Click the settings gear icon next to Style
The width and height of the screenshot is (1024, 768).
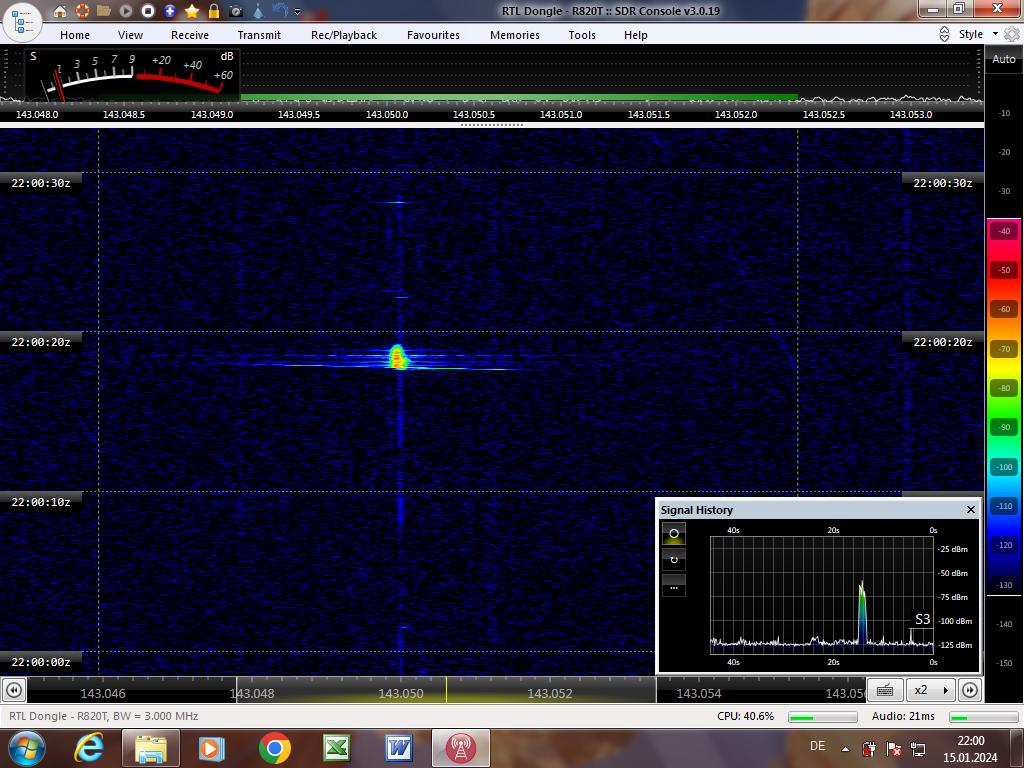click(1012, 34)
